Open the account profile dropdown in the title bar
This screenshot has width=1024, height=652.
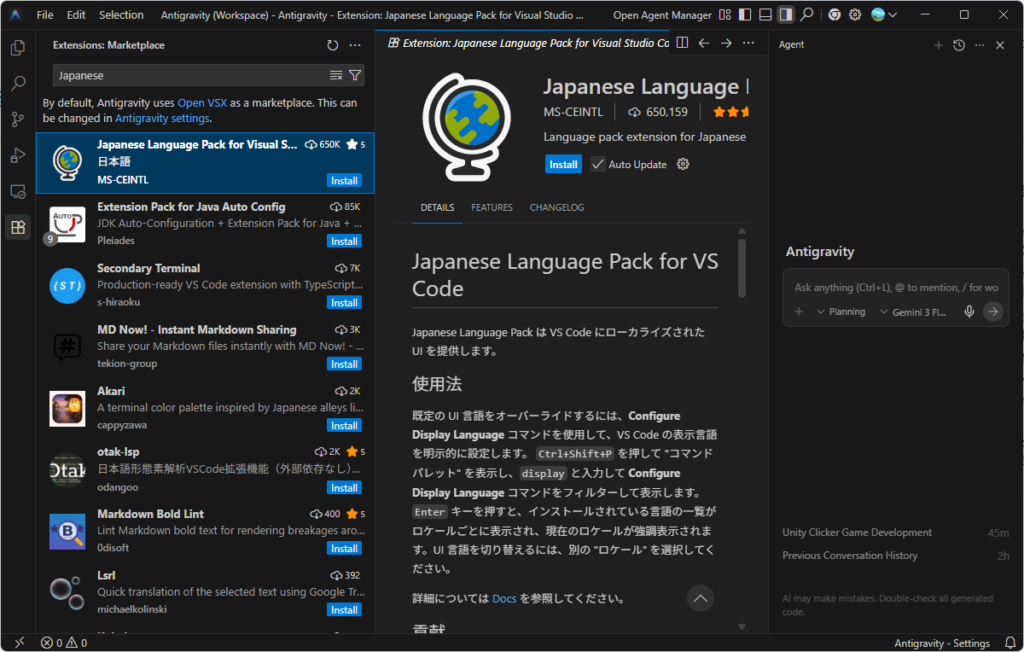click(x=883, y=15)
